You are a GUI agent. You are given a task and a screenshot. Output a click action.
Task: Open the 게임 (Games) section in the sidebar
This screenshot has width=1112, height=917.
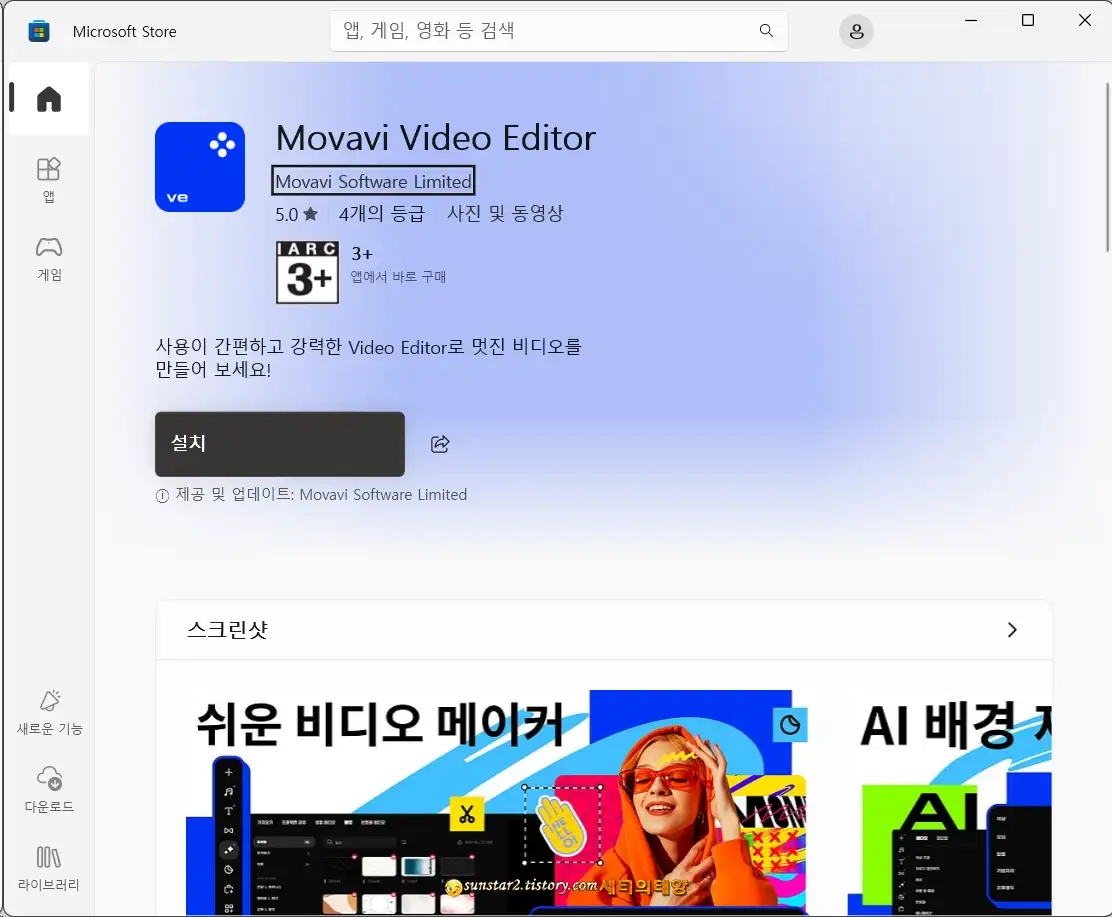47,259
